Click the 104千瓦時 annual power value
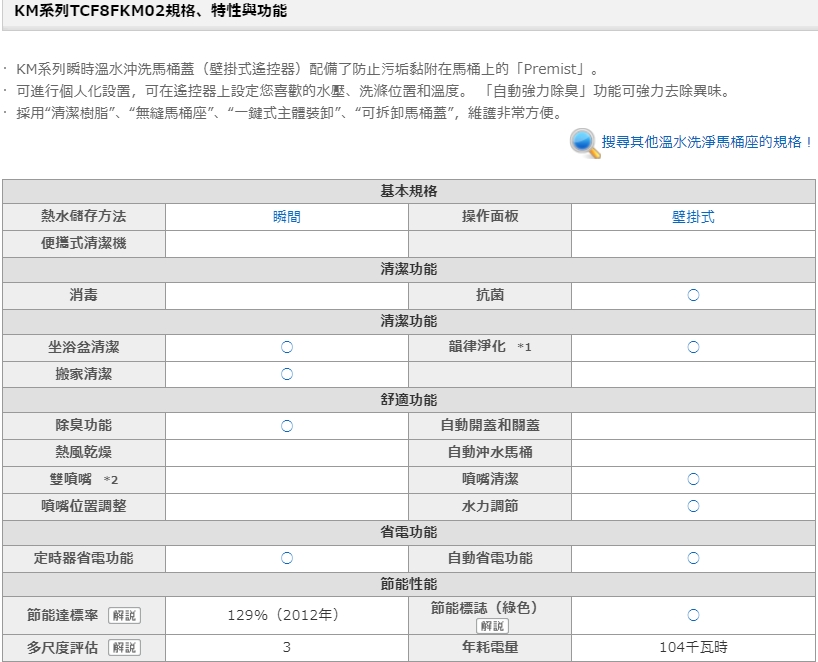818x662 pixels. click(693, 647)
